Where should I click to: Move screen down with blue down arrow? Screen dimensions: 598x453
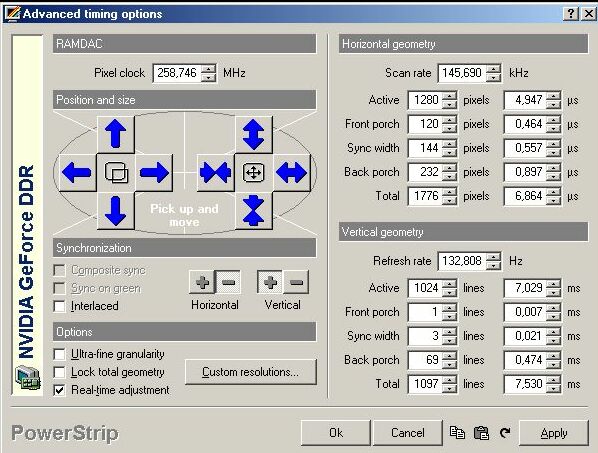click(x=116, y=210)
